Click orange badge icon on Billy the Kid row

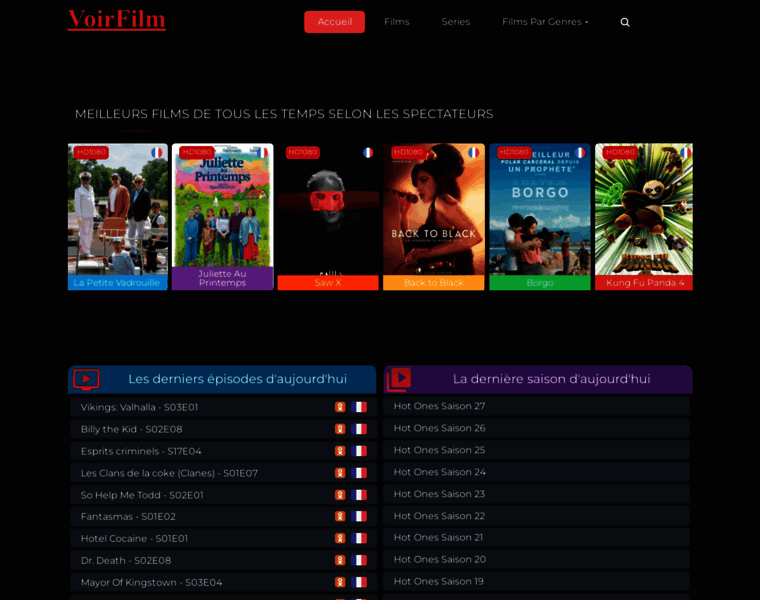click(x=340, y=429)
